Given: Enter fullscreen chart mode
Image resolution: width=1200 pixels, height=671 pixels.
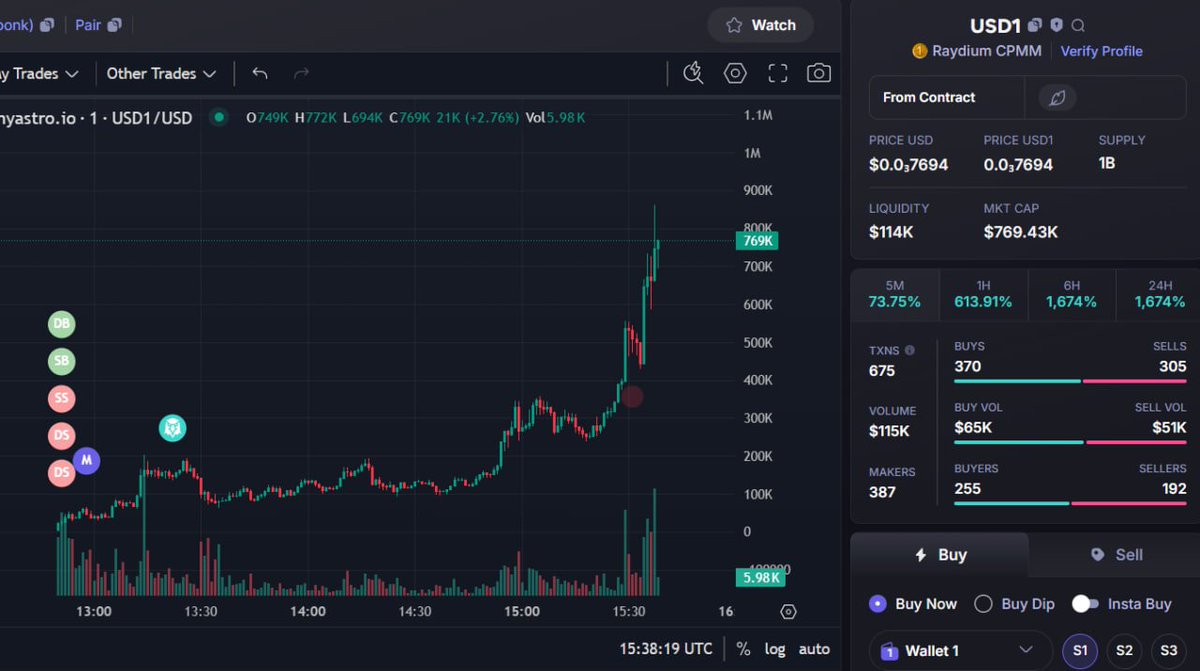Looking at the screenshot, I should tap(778, 73).
